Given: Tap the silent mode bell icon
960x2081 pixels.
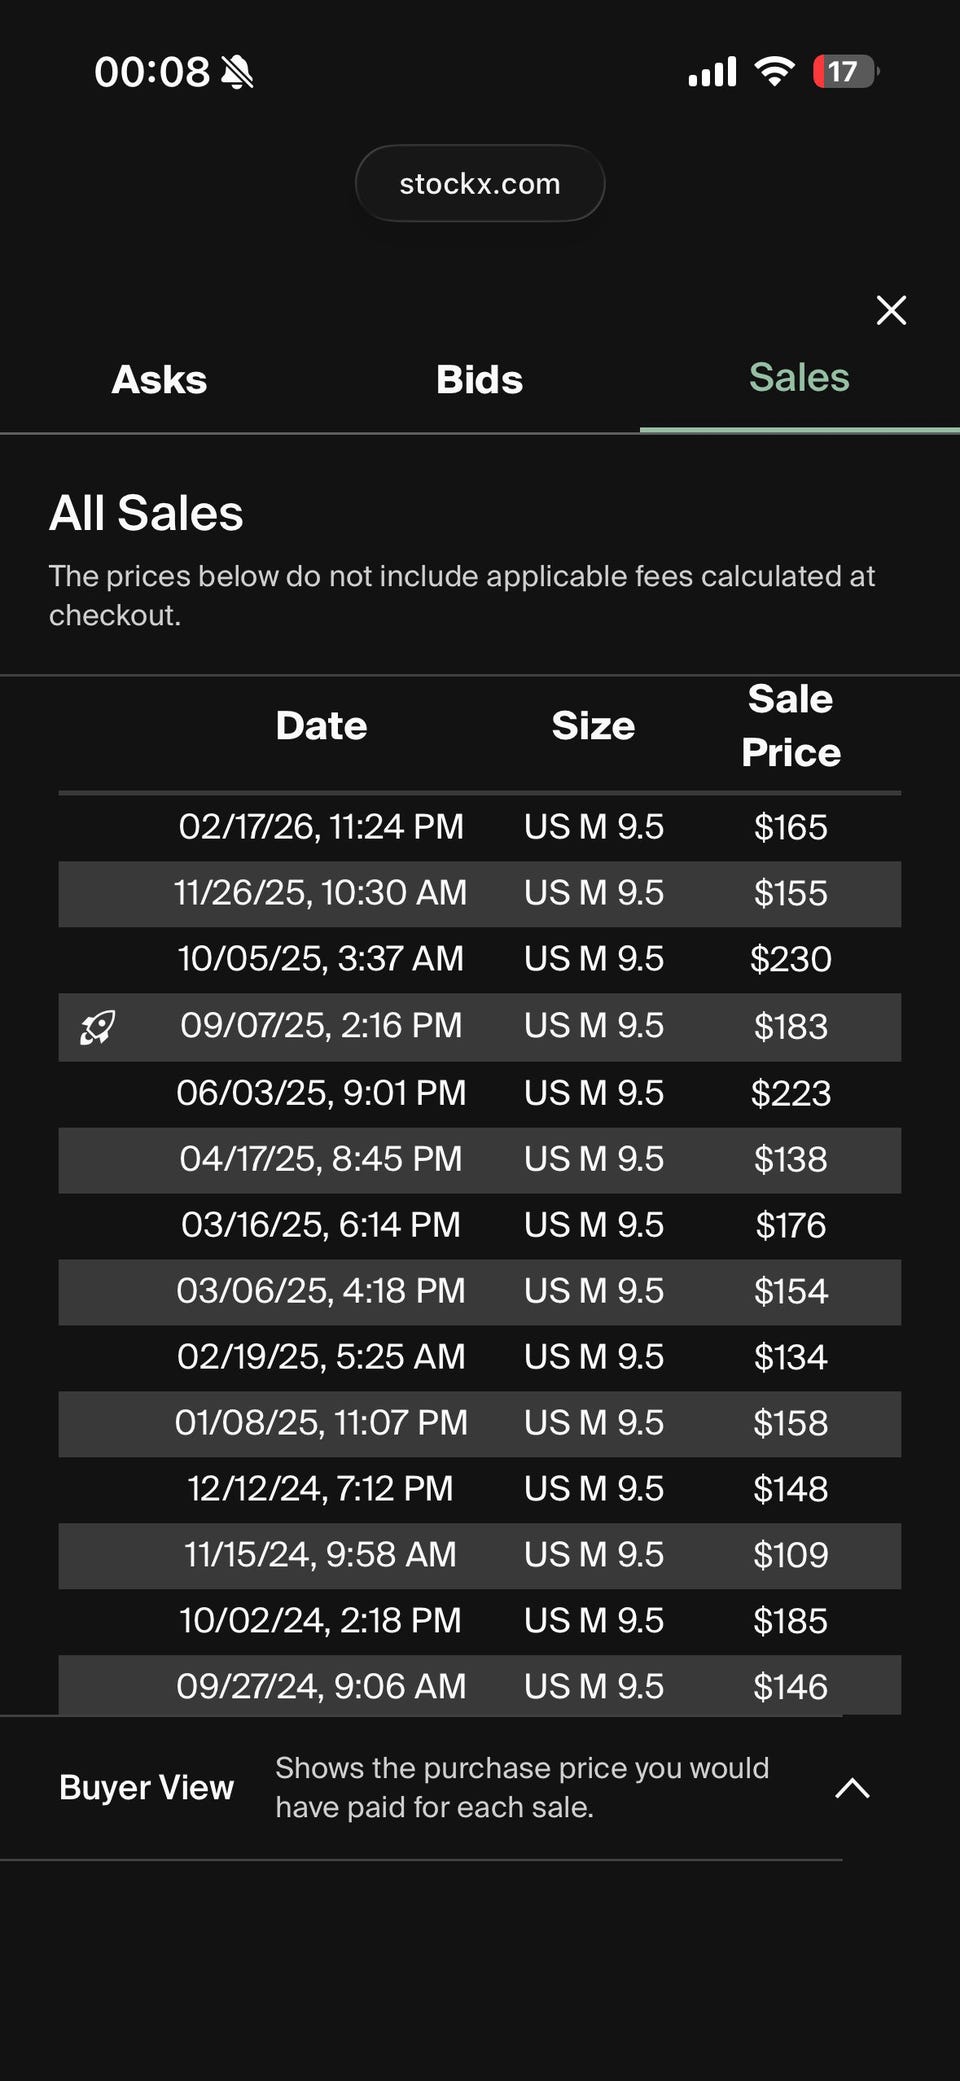Looking at the screenshot, I should pos(237,72).
